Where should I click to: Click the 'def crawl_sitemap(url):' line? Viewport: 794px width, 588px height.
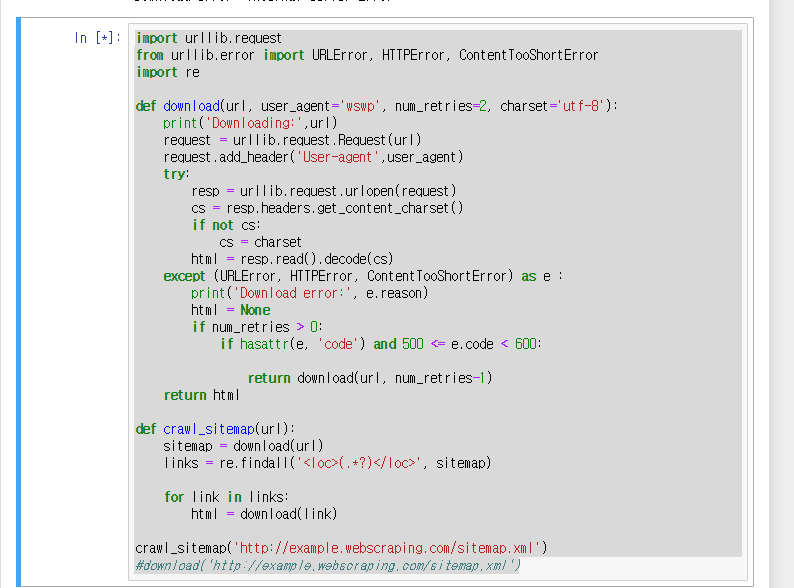(x=215, y=429)
